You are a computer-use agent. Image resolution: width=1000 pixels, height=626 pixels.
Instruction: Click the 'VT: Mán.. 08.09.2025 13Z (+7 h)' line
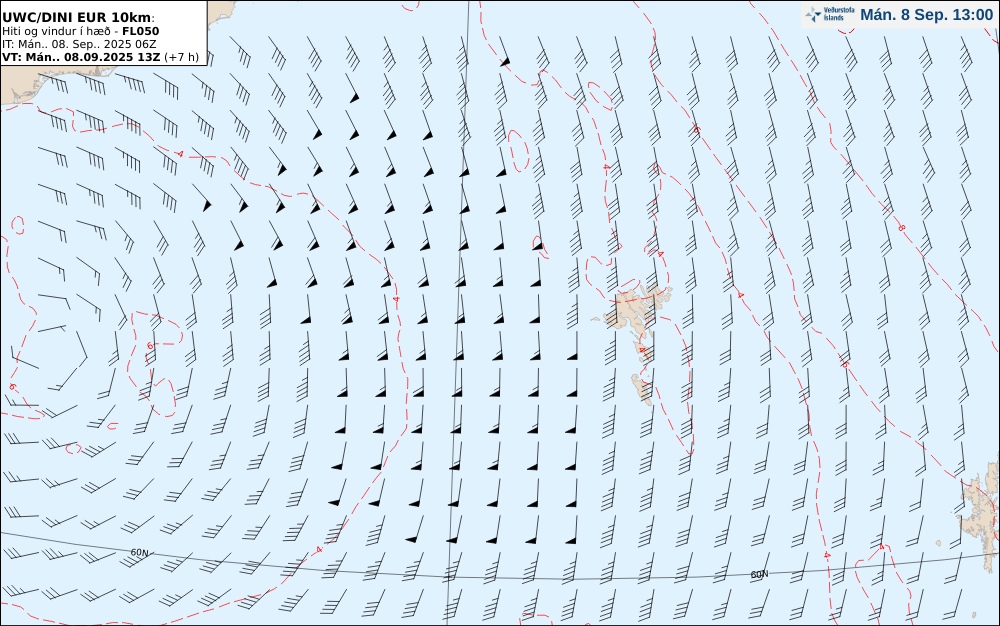coord(100,57)
